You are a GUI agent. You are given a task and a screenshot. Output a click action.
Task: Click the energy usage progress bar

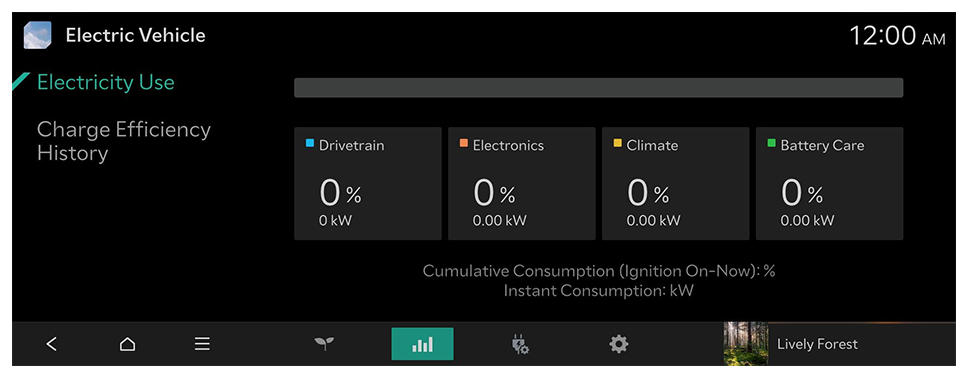(598, 88)
